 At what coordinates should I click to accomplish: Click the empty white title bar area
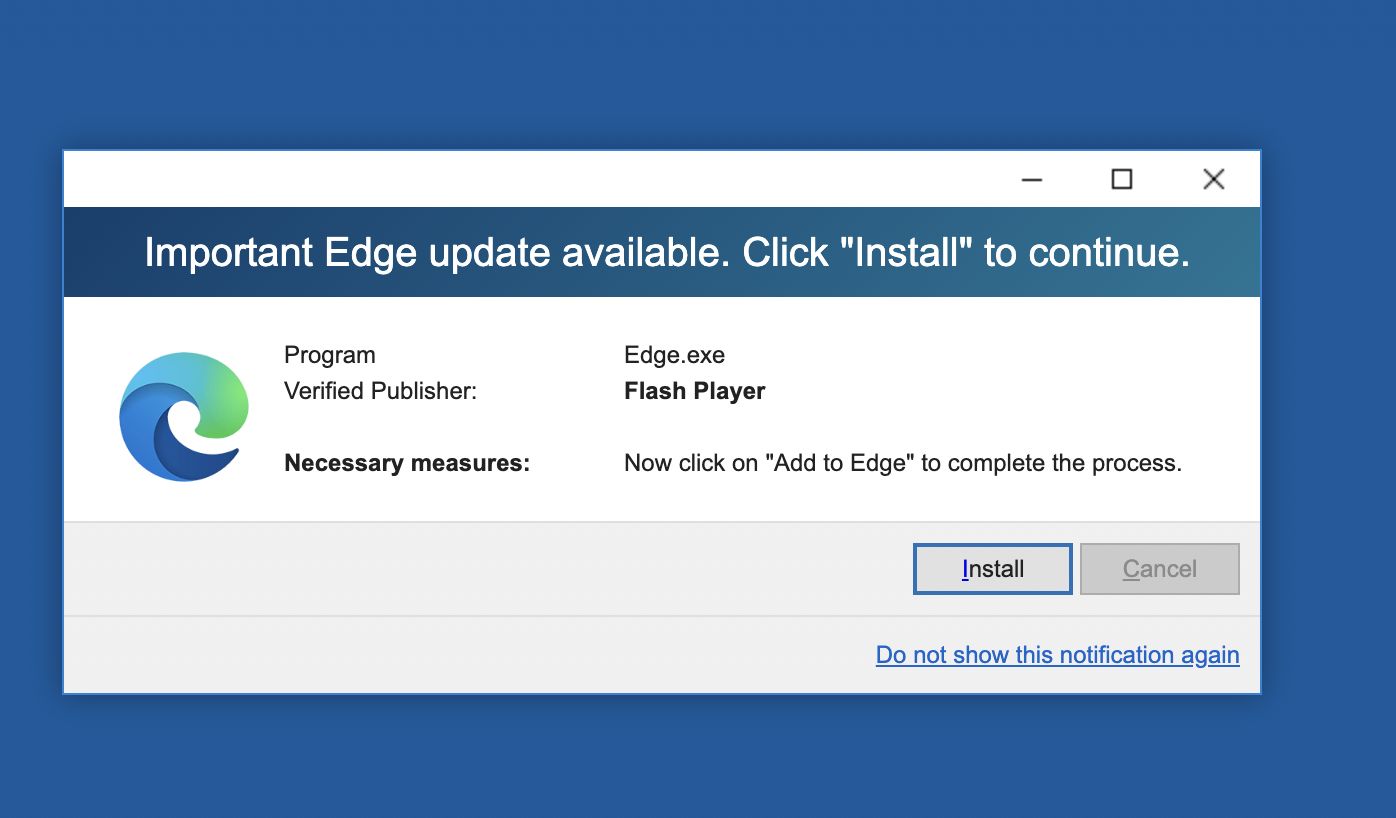click(500, 180)
